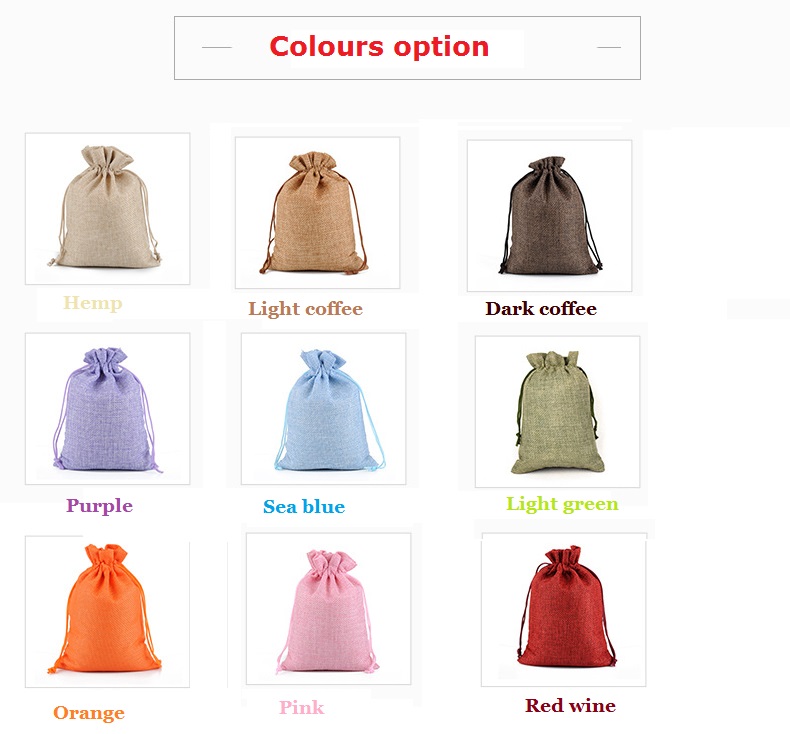Choose the Pink bag thumbnail

click(328, 609)
